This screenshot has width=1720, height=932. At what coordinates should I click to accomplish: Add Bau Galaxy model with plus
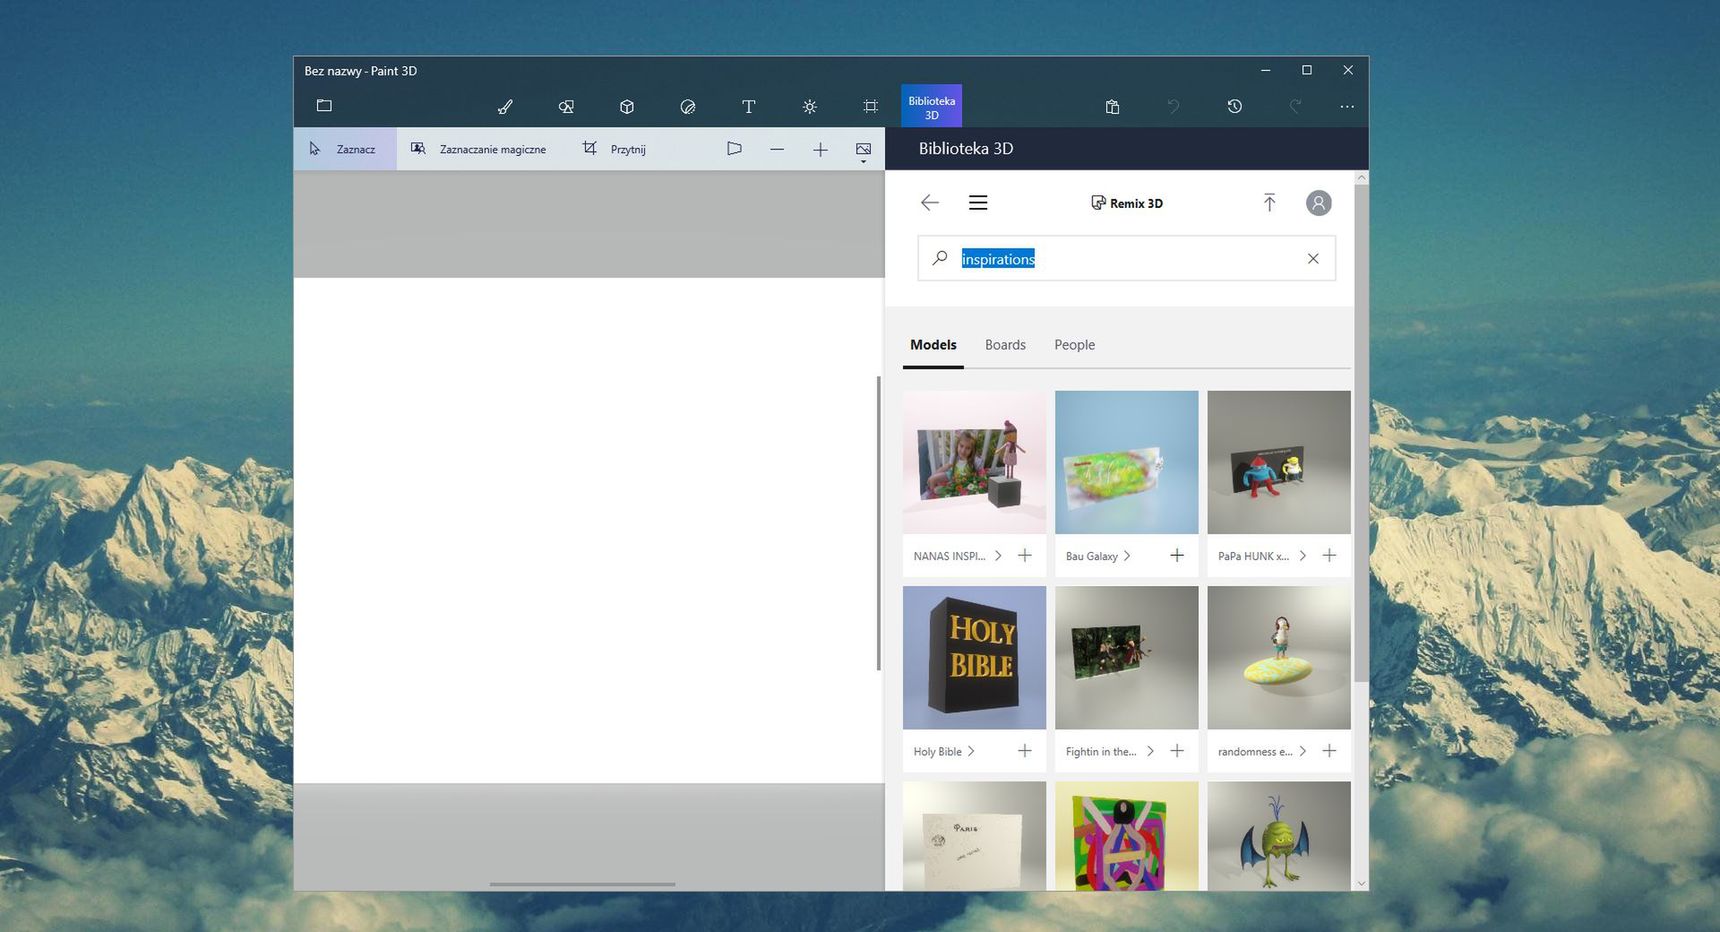1177,556
